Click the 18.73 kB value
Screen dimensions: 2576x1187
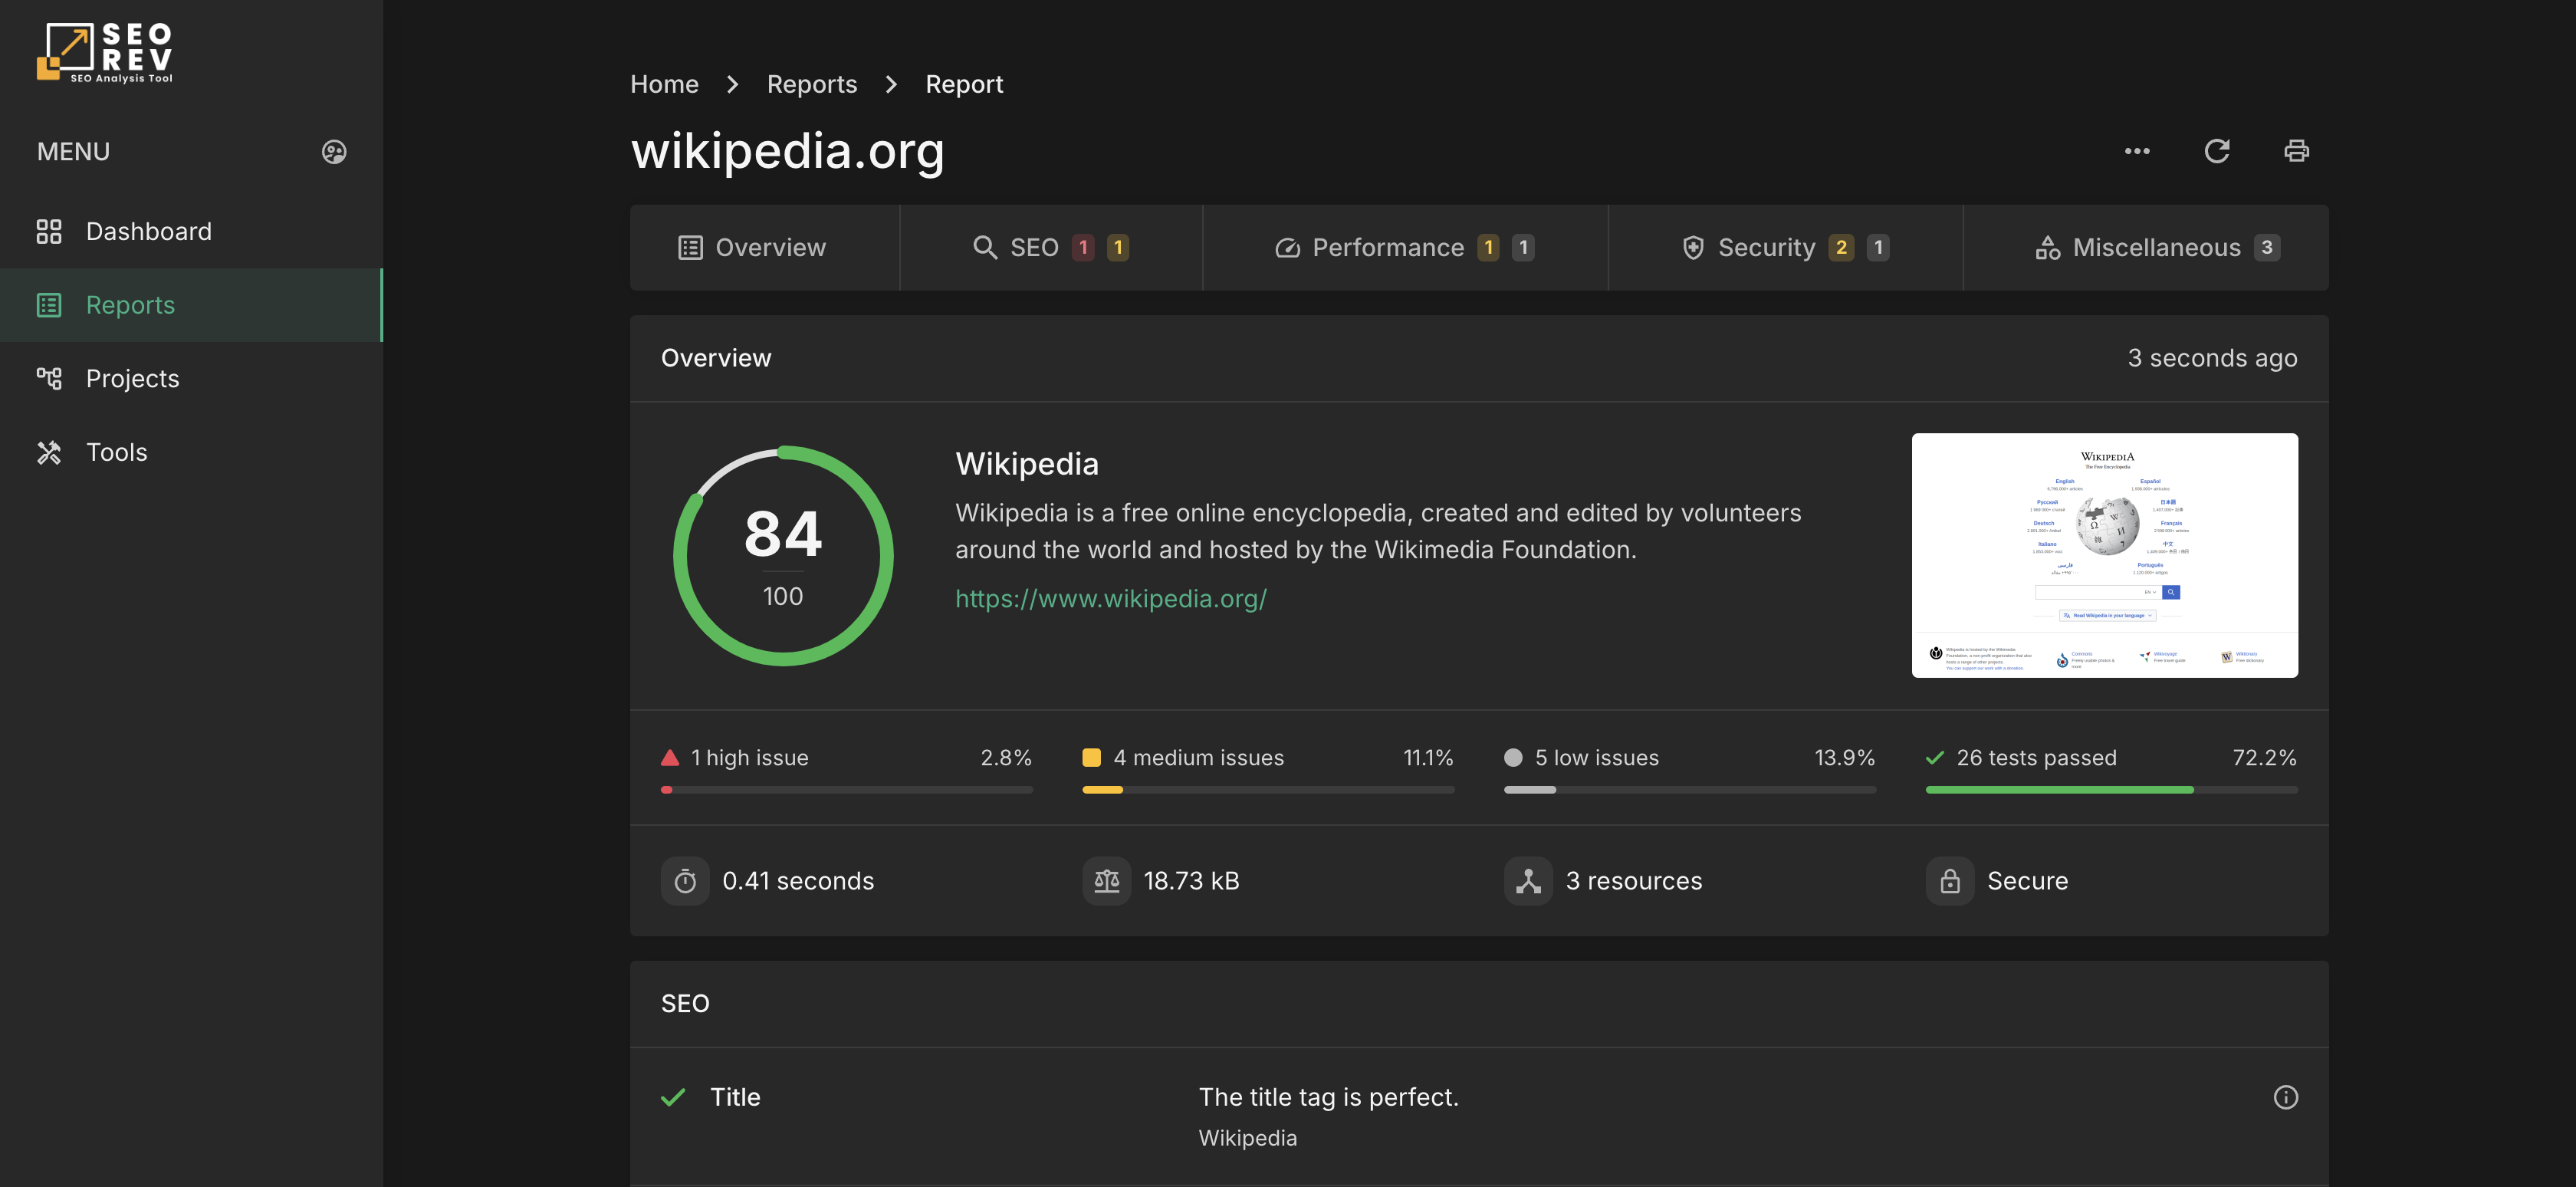tap(1191, 881)
